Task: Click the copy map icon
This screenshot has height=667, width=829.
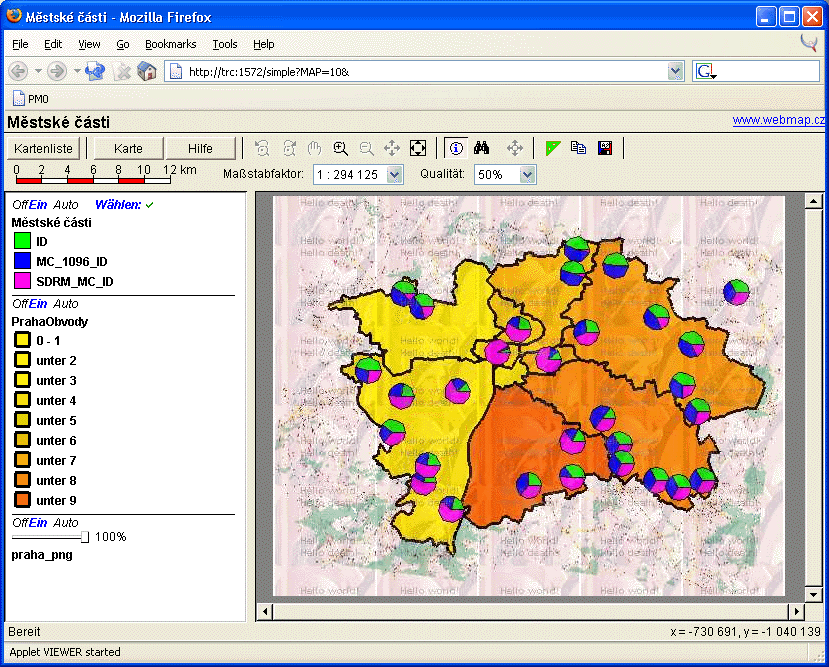Action: [x=579, y=148]
